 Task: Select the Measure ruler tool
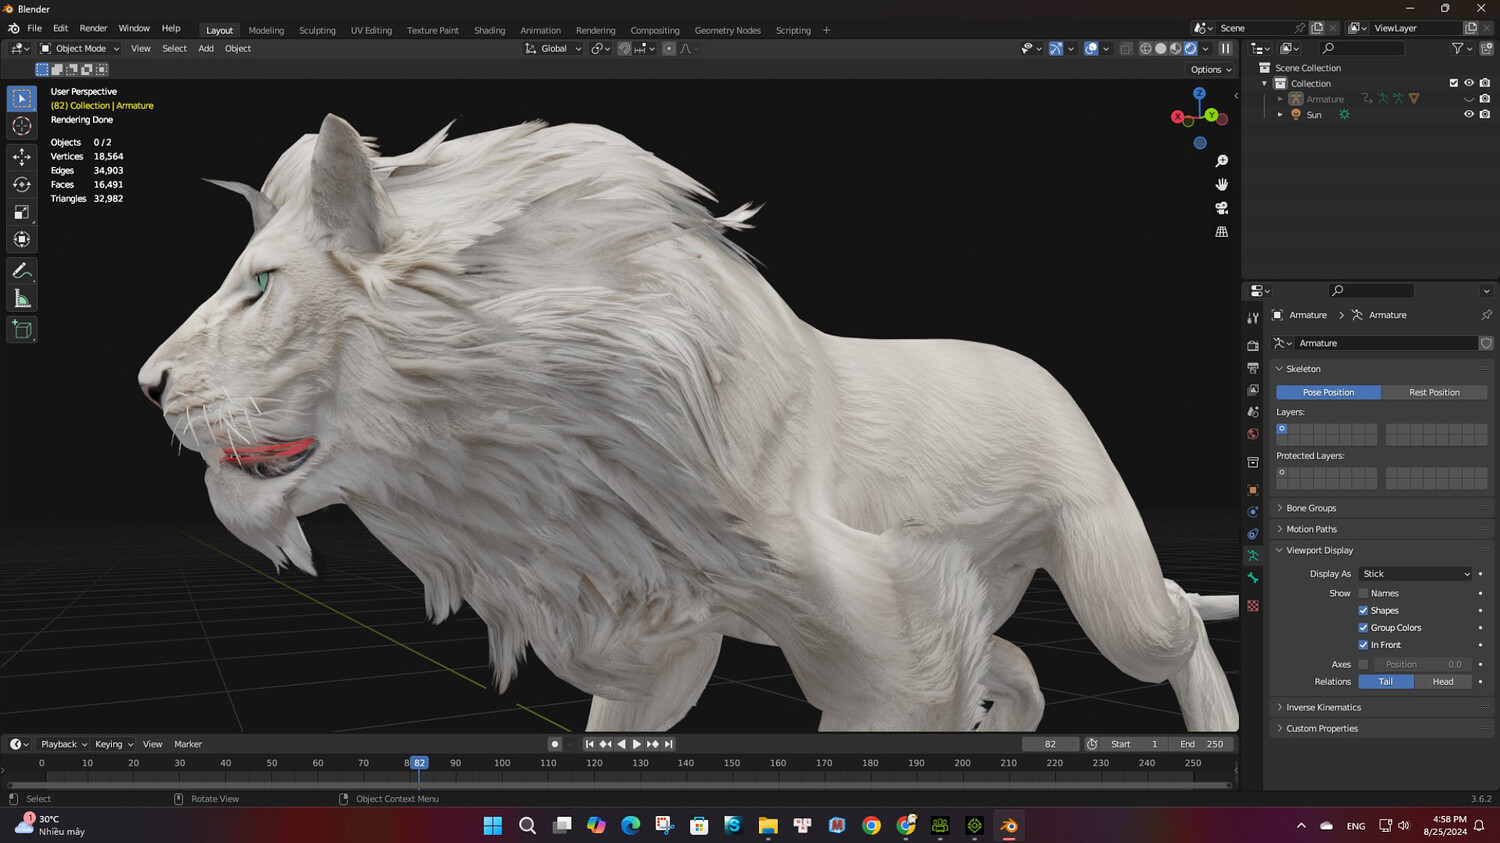(x=22, y=299)
